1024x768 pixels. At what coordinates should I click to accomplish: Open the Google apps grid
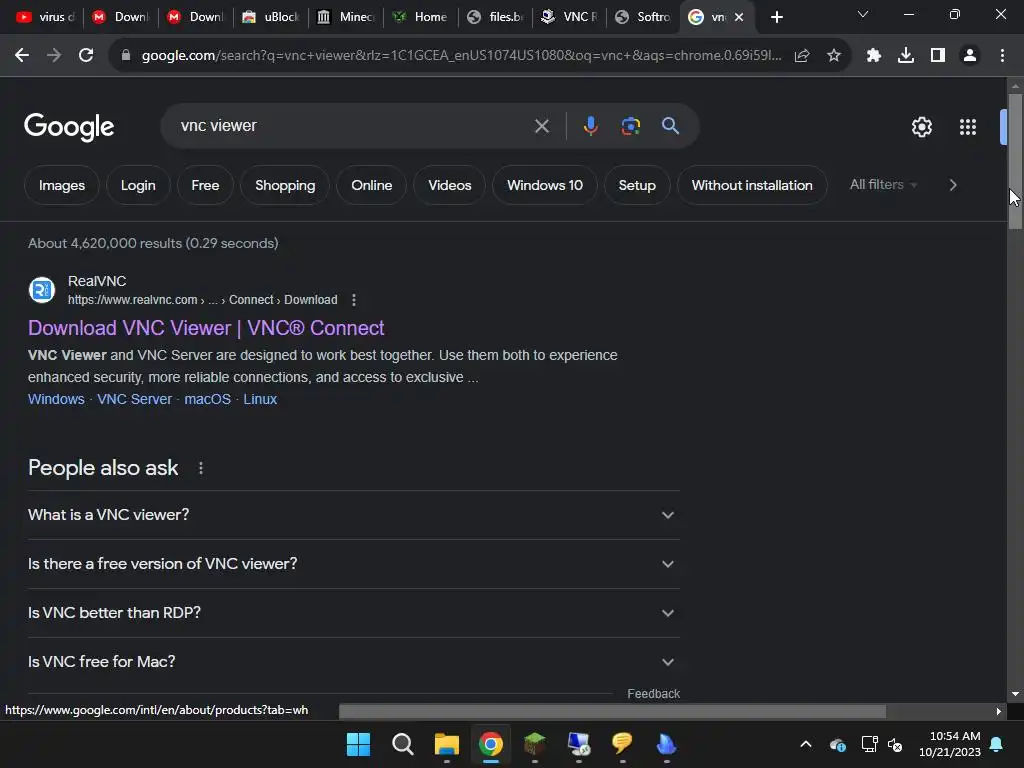click(x=967, y=127)
